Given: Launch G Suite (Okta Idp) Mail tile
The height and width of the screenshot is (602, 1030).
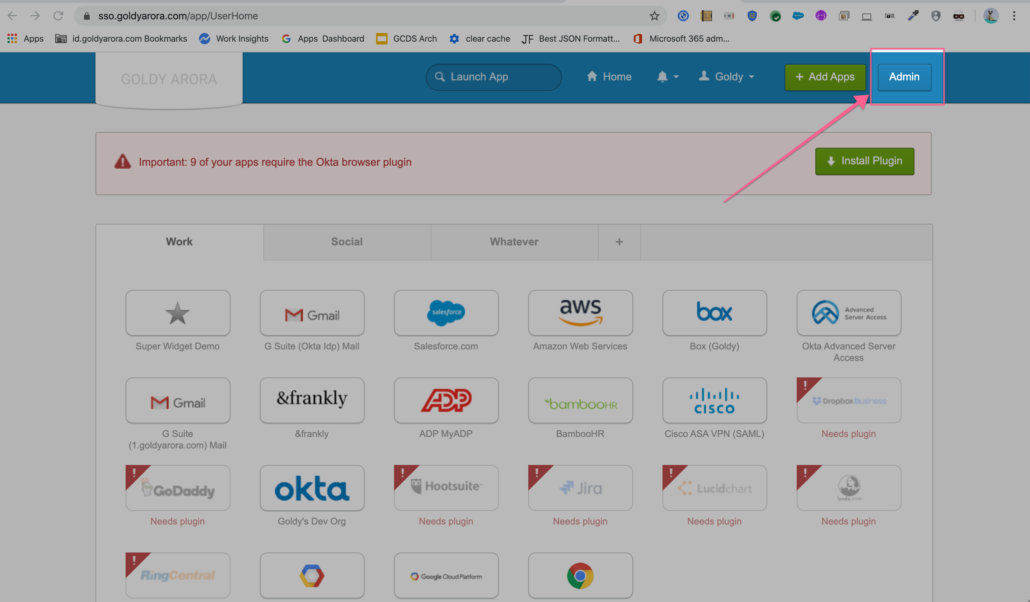Looking at the screenshot, I should point(312,313).
